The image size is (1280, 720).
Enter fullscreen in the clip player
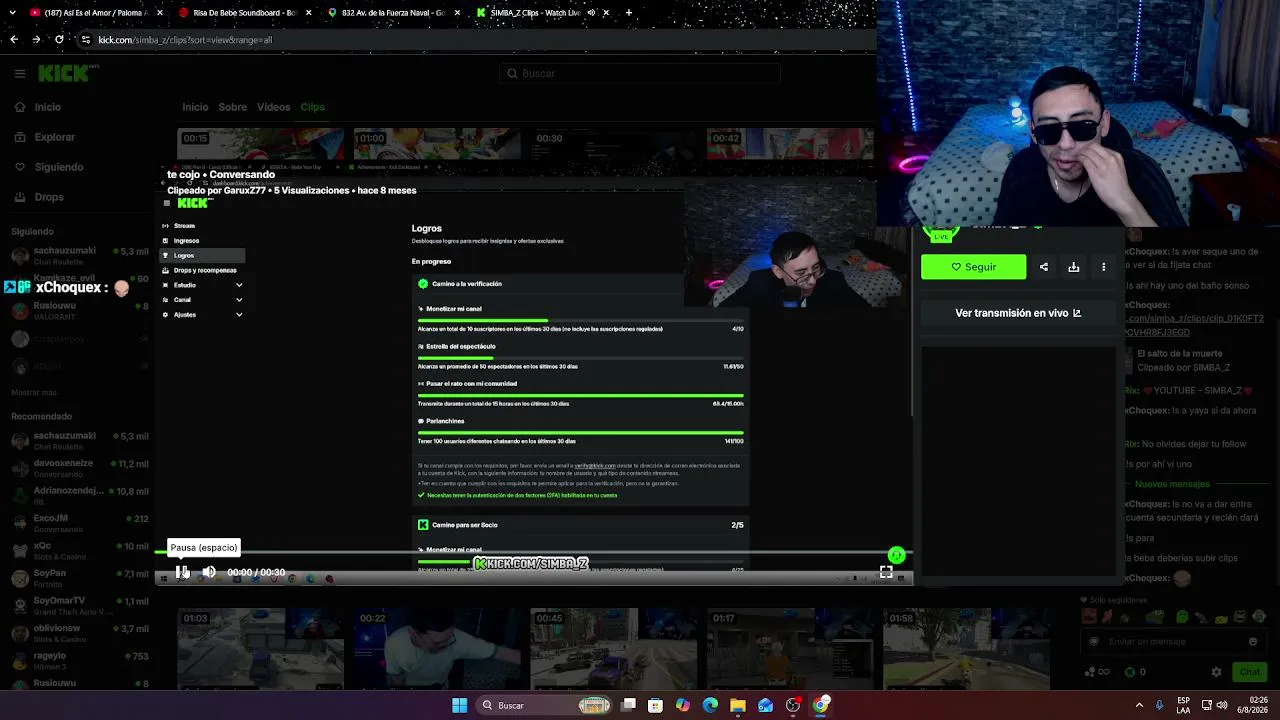point(886,572)
